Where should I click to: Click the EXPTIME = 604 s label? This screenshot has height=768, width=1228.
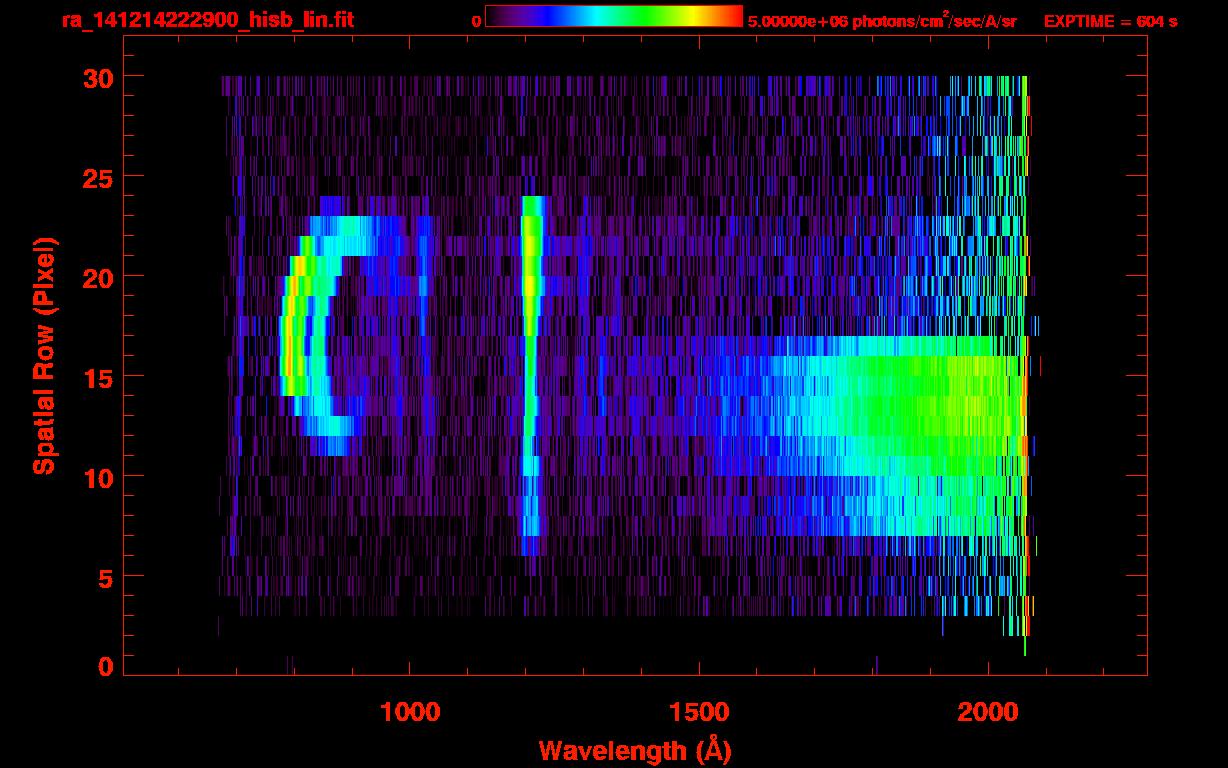point(1110,21)
